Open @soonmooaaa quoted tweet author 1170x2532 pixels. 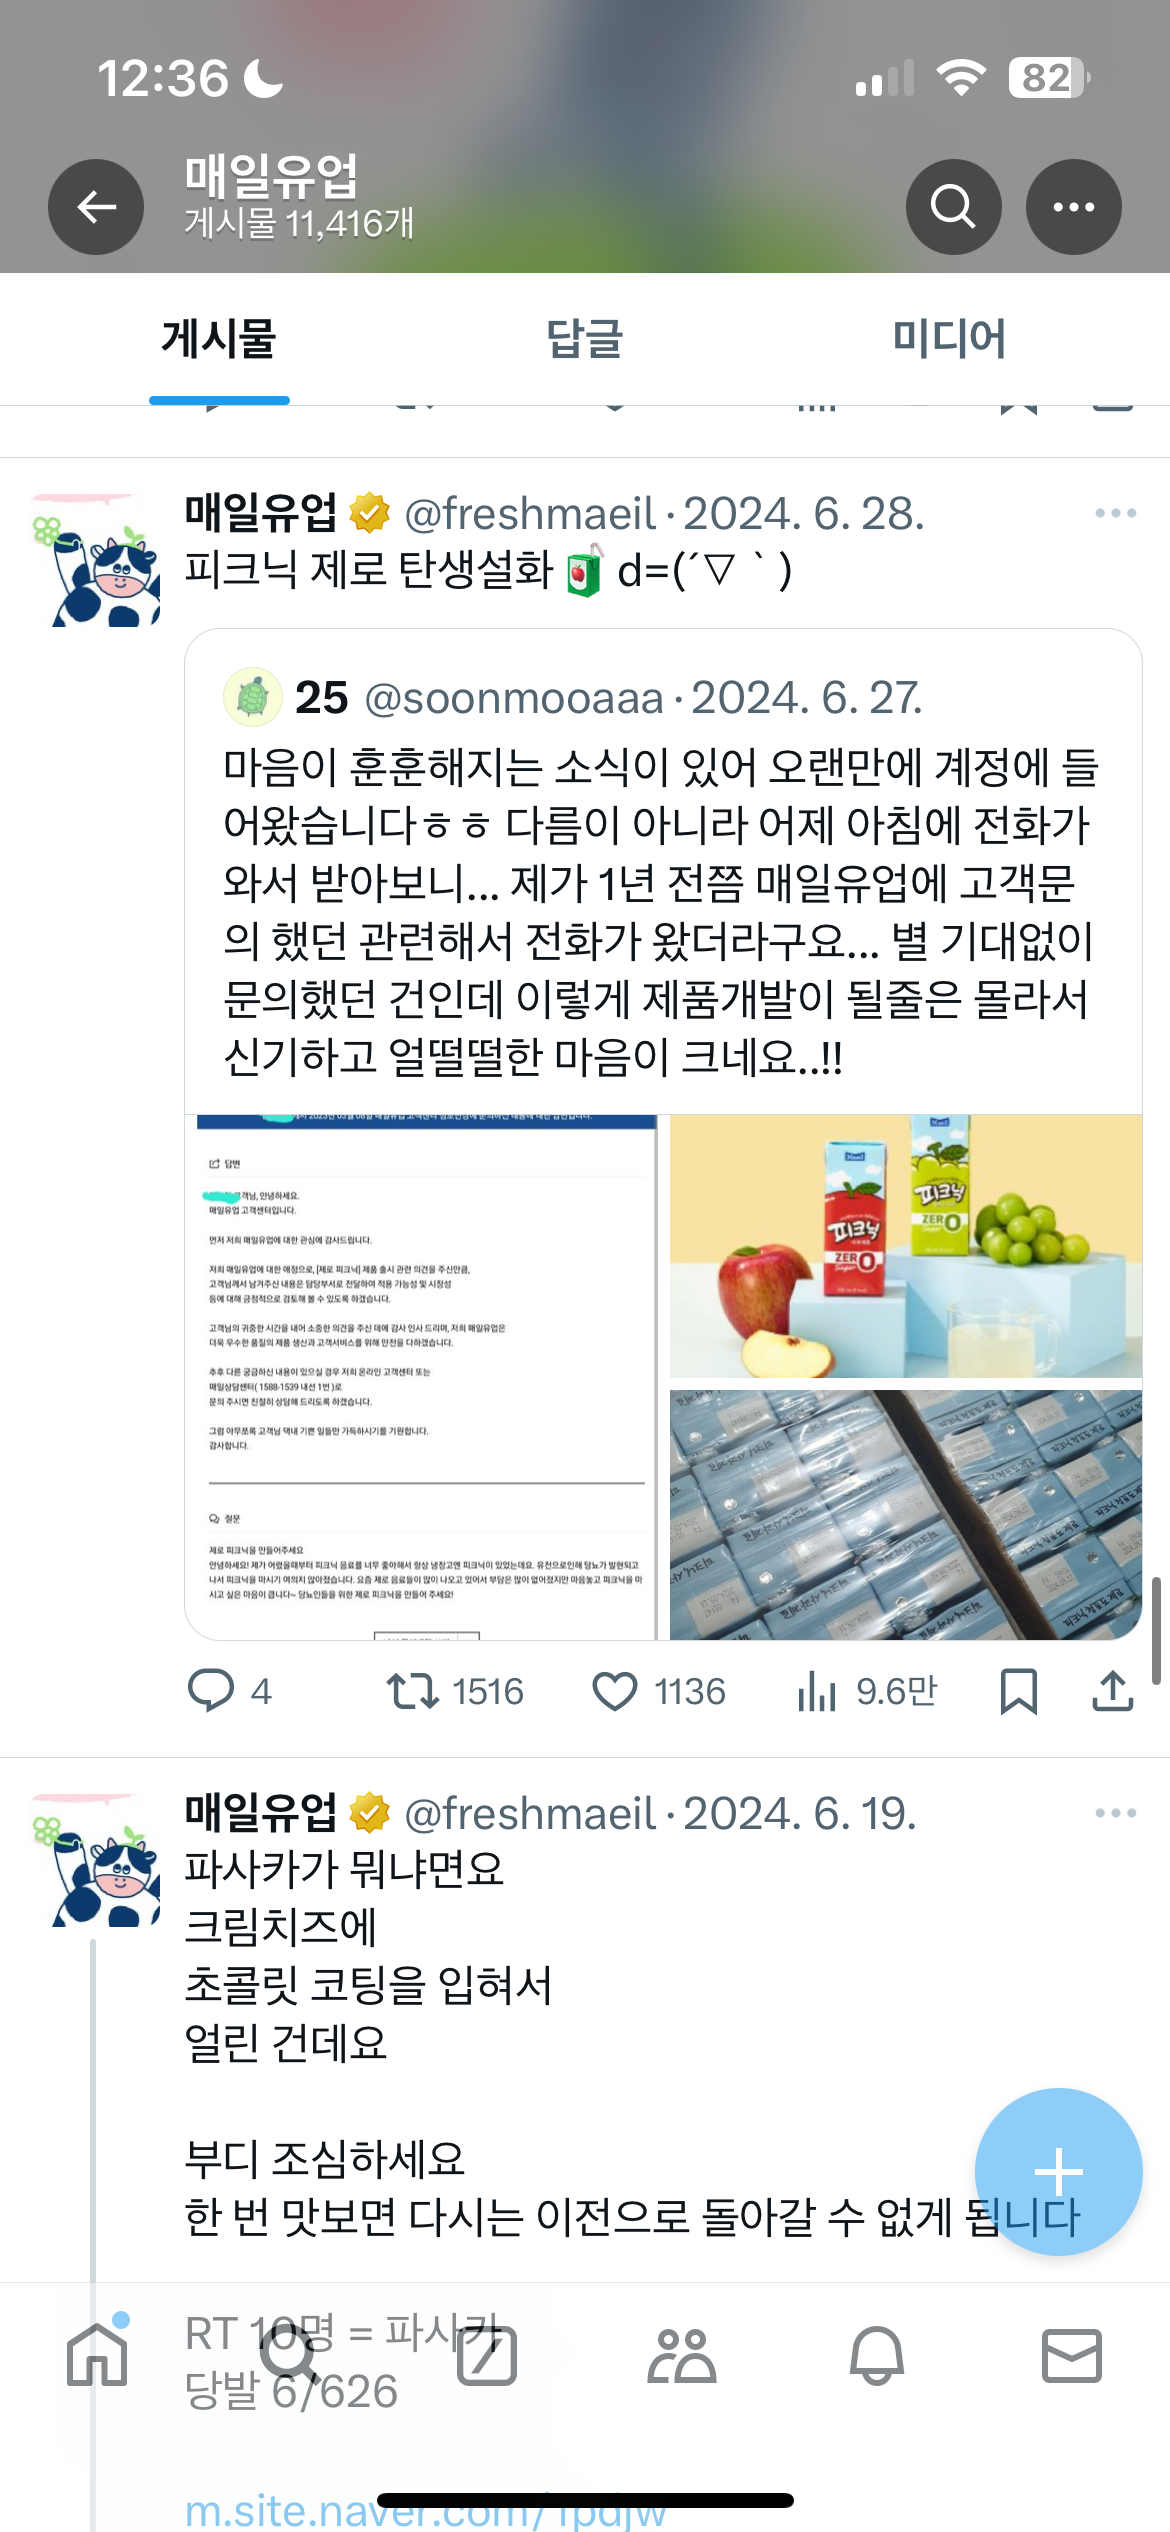tap(514, 698)
